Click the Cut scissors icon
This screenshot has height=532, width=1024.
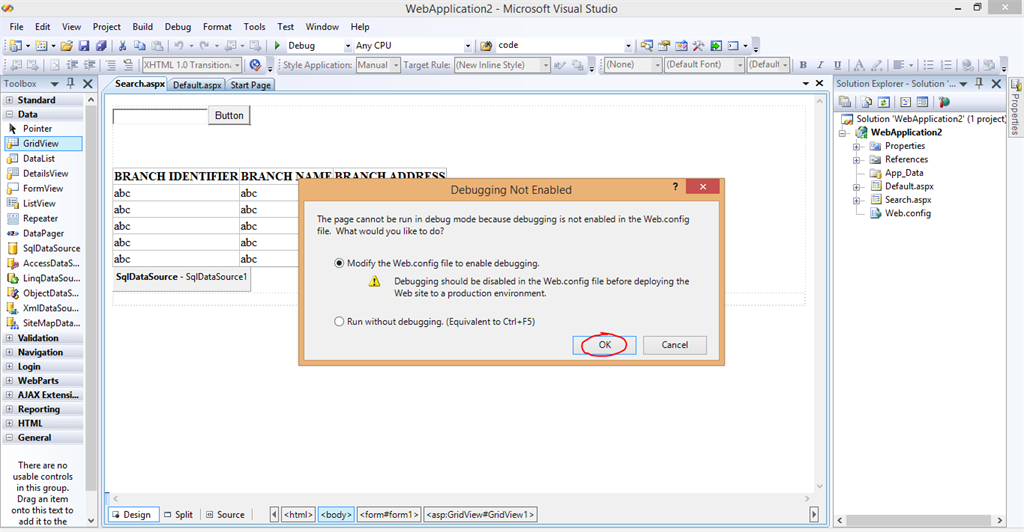pos(122,46)
